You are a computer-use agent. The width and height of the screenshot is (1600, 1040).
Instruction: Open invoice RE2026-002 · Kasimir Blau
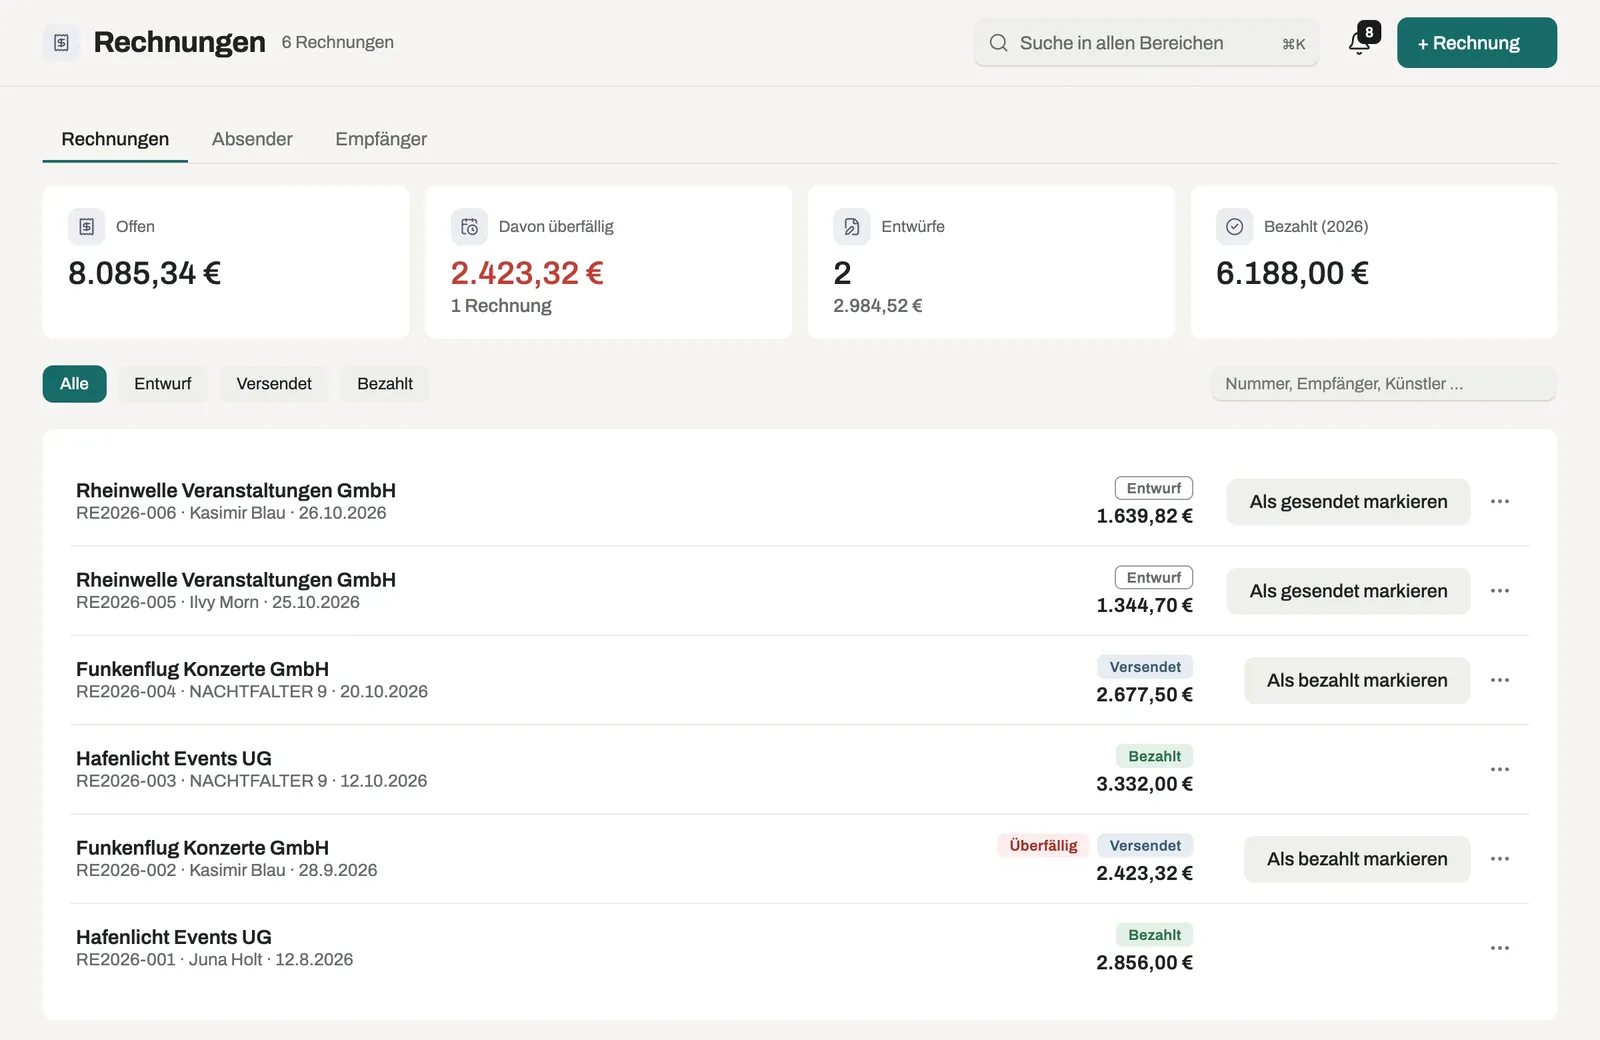(x=799, y=859)
